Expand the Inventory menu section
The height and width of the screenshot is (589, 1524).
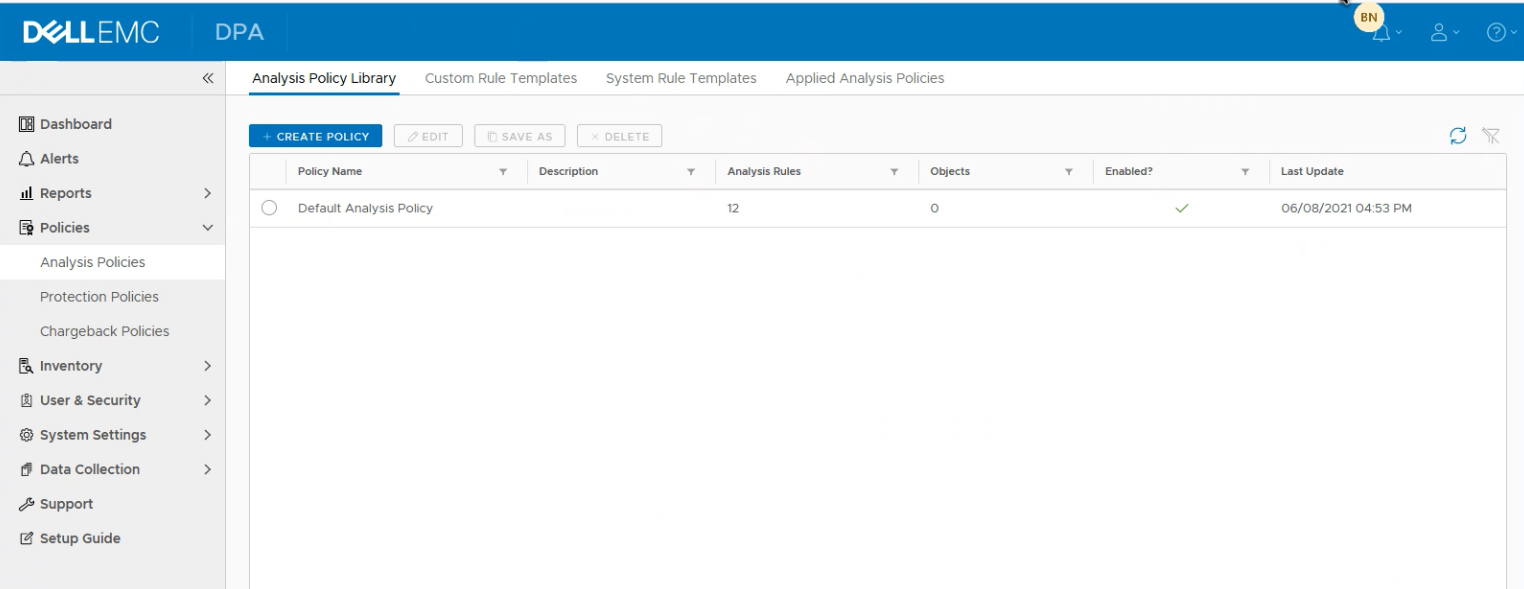(x=208, y=366)
